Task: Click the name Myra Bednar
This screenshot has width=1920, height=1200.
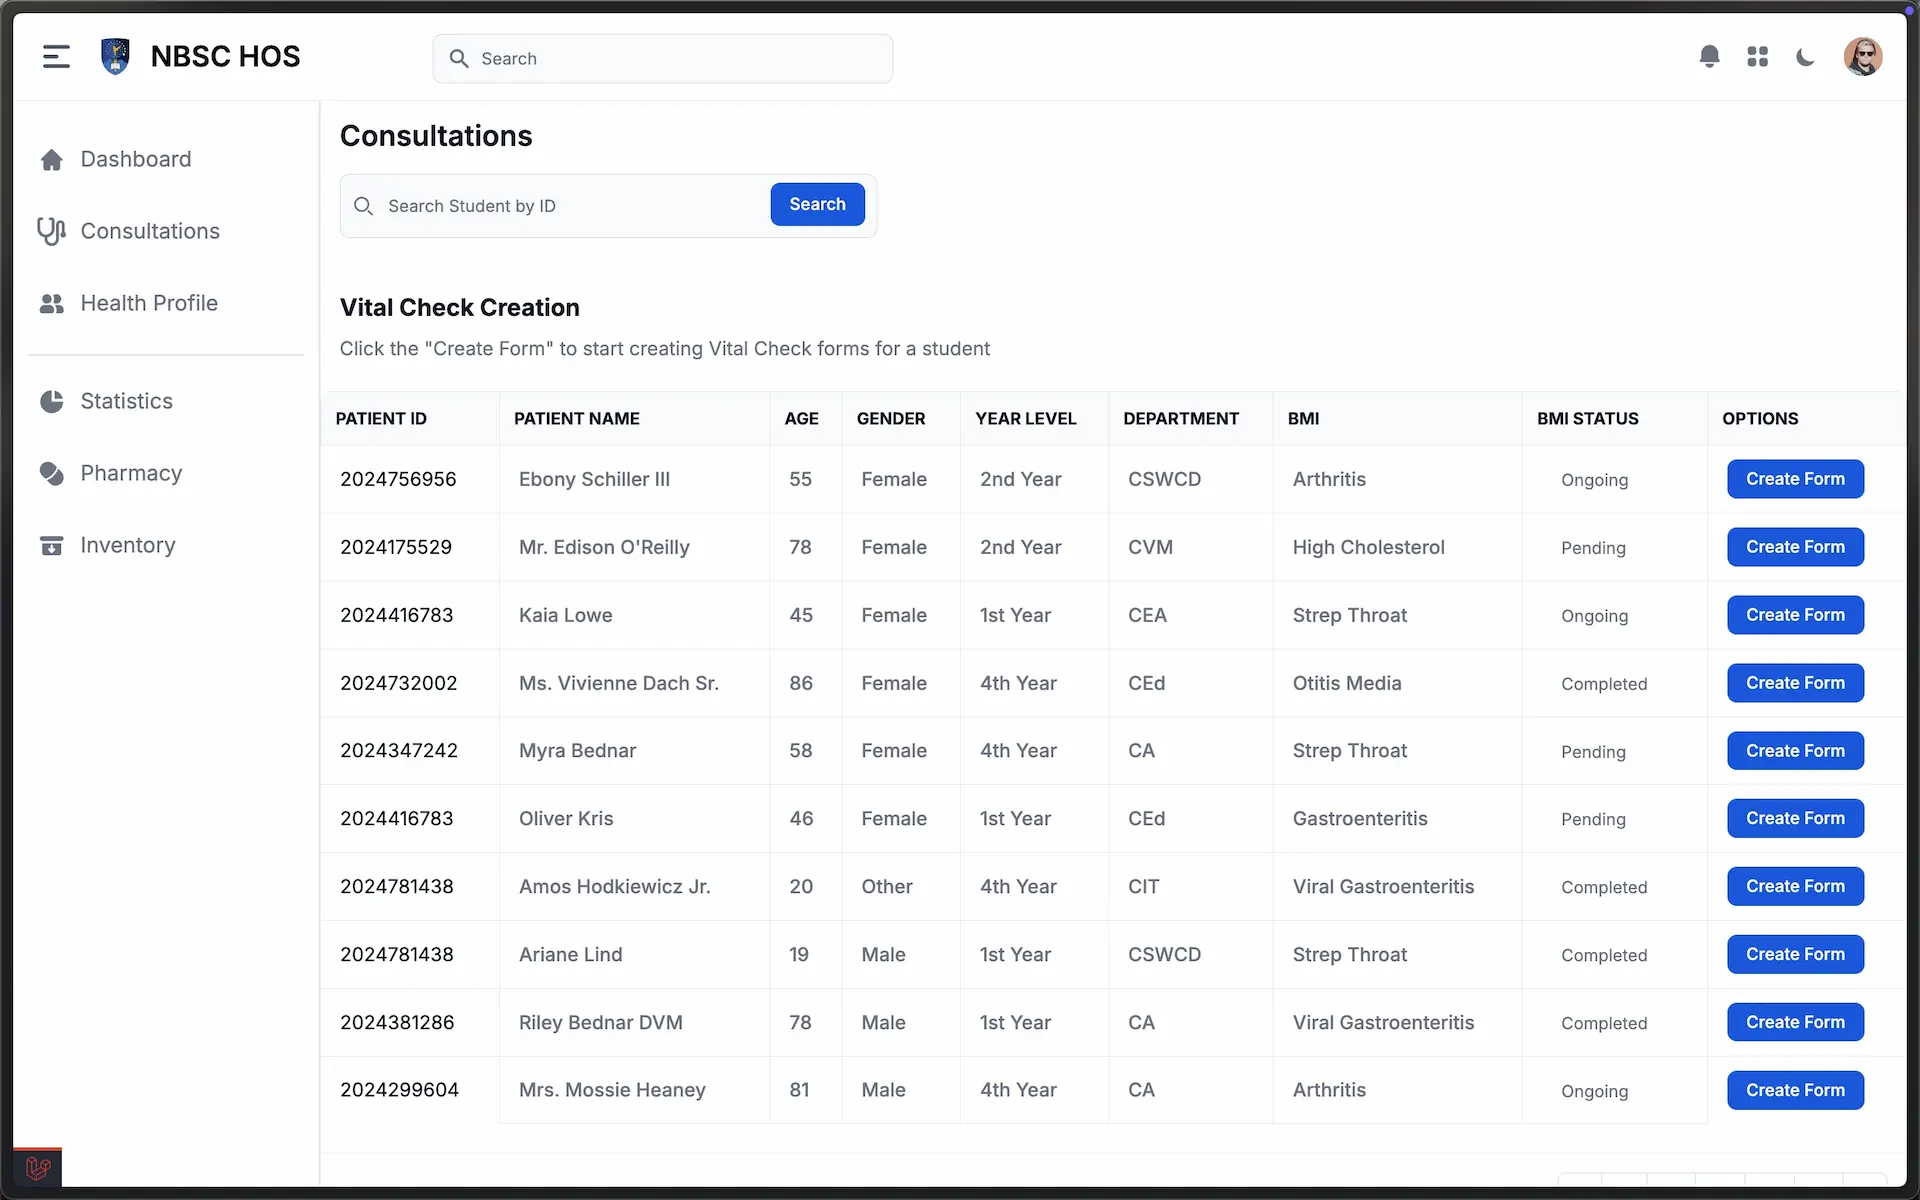Action: point(577,751)
